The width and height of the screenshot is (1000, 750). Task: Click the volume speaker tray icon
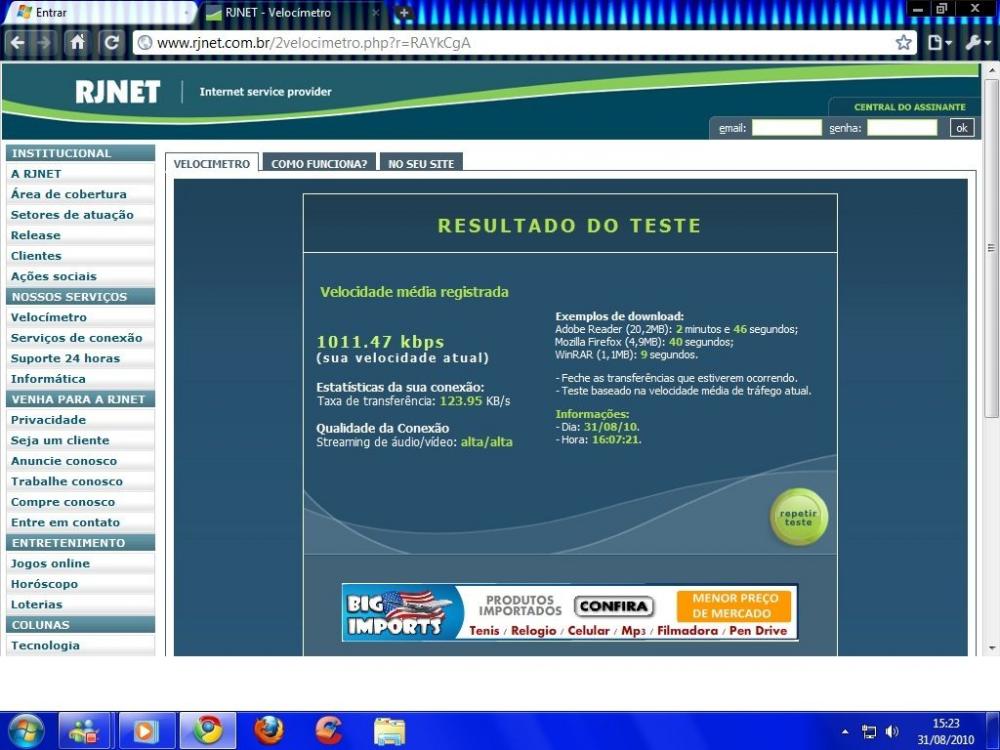point(892,731)
